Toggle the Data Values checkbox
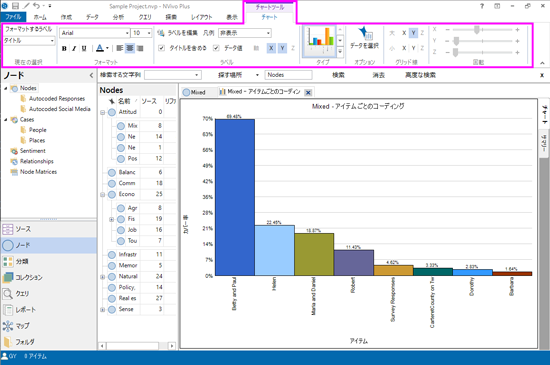This screenshot has width=550, height=365. coord(216,48)
